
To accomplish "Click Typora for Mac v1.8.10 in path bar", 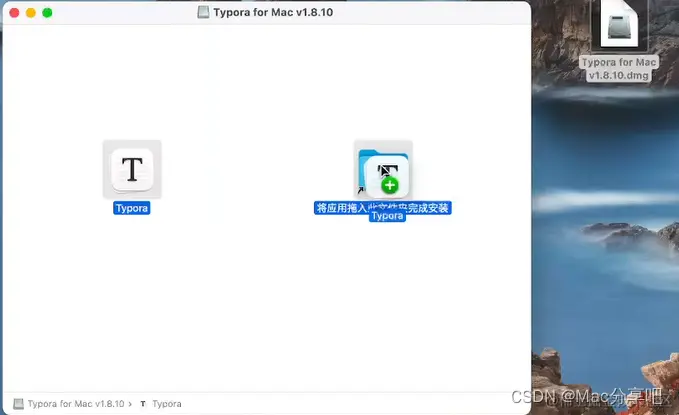I will (x=76, y=404).
